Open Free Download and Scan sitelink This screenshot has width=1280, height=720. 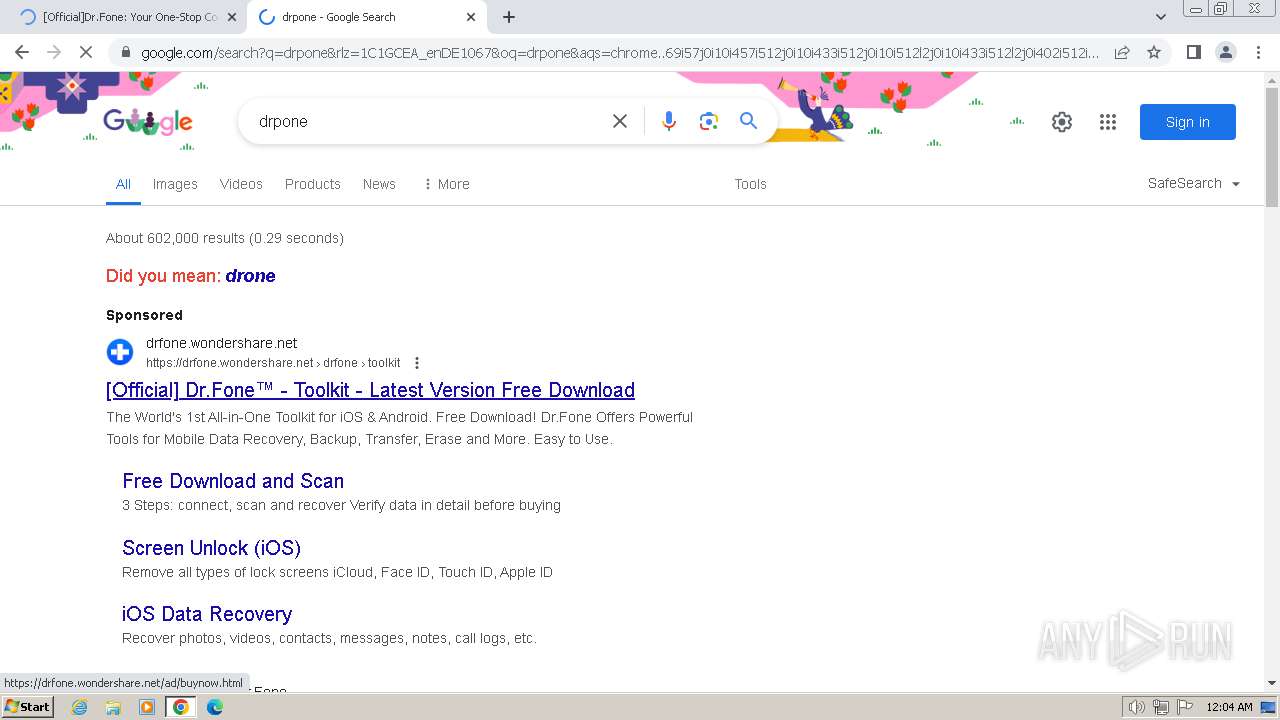(233, 481)
